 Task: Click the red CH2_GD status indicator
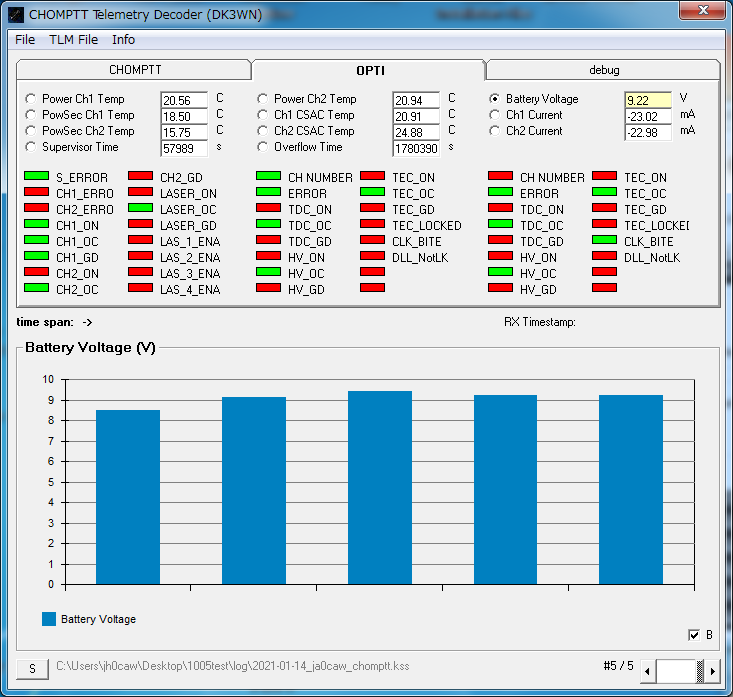pos(141,176)
